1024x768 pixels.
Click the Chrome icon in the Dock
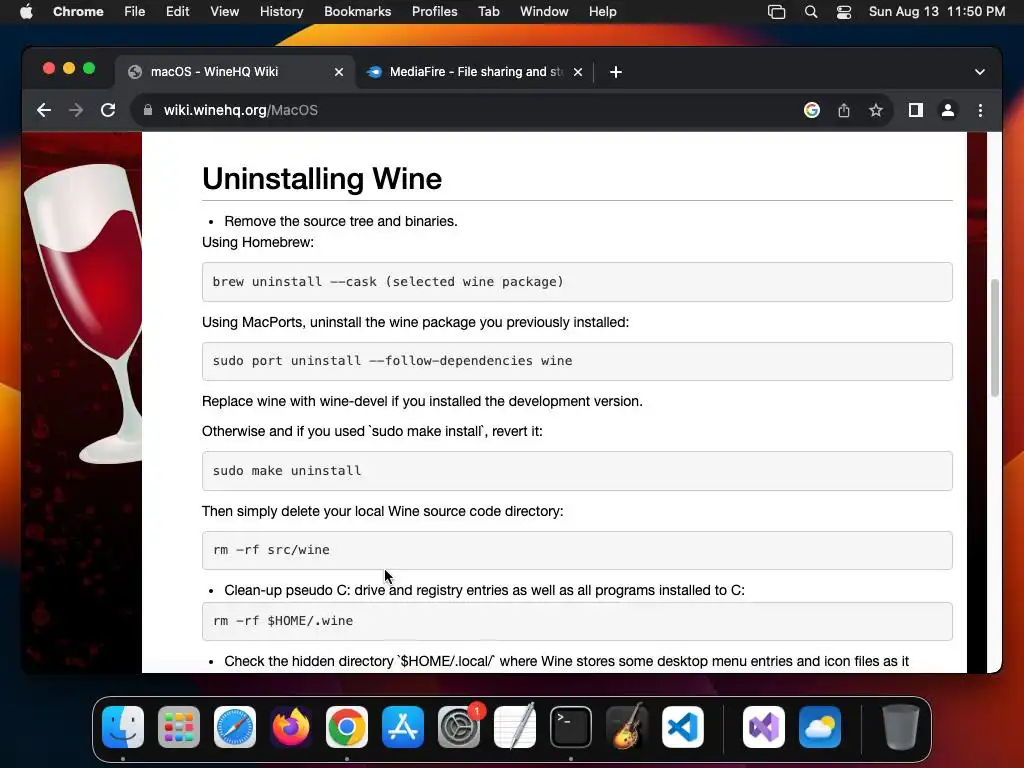click(347, 727)
